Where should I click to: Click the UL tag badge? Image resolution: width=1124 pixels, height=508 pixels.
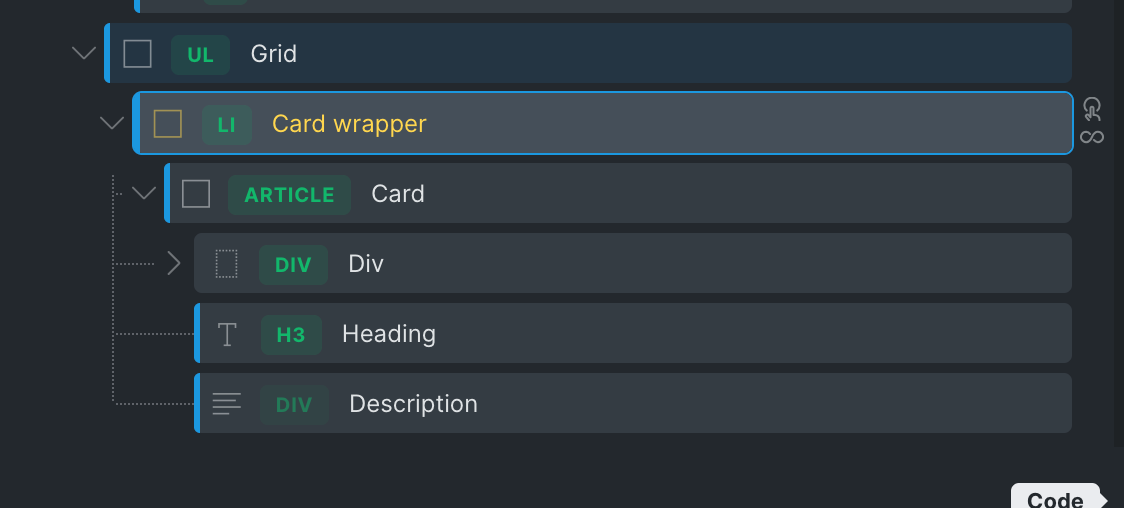(x=200, y=54)
